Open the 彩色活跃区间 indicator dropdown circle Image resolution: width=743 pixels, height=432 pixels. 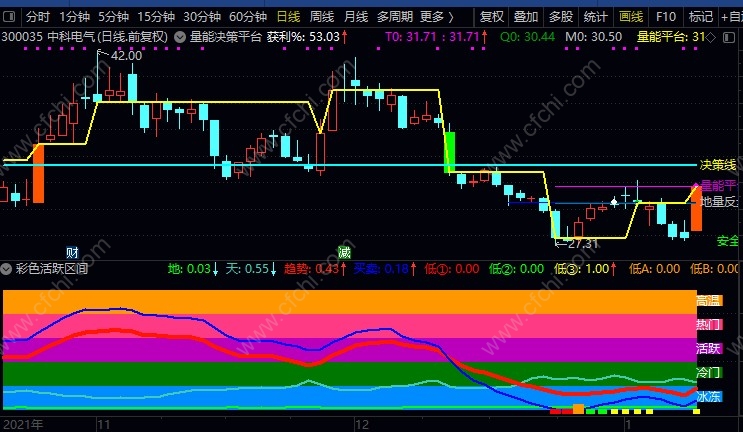[6, 270]
